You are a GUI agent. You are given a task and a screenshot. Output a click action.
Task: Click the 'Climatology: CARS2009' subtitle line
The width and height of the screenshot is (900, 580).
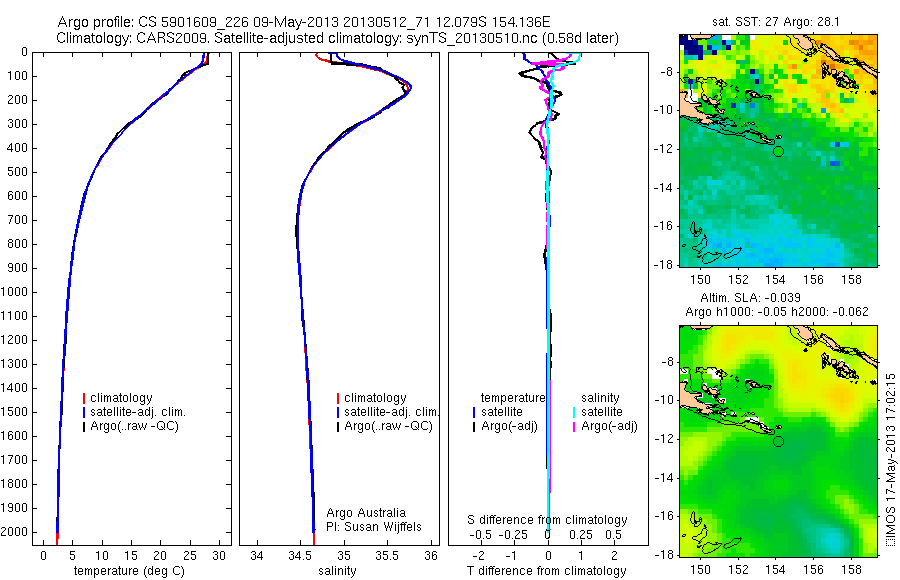[338, 38]
